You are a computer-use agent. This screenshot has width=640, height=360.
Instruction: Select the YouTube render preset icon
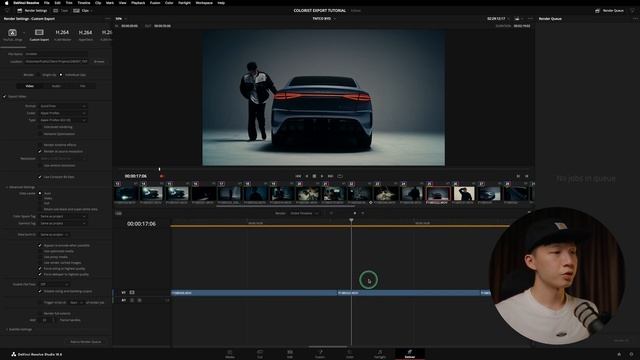[12, 34]
